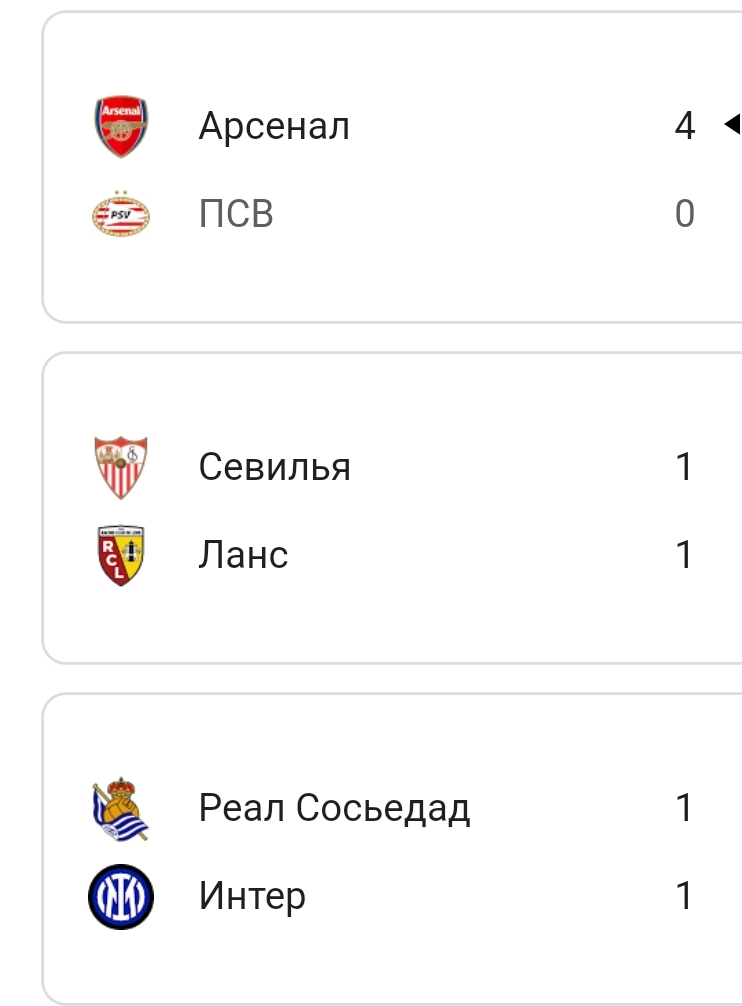This screenshot has width=742, height=1006.
Task: Tap the Реал Сосьедад team name
Action: pos(334,808)
